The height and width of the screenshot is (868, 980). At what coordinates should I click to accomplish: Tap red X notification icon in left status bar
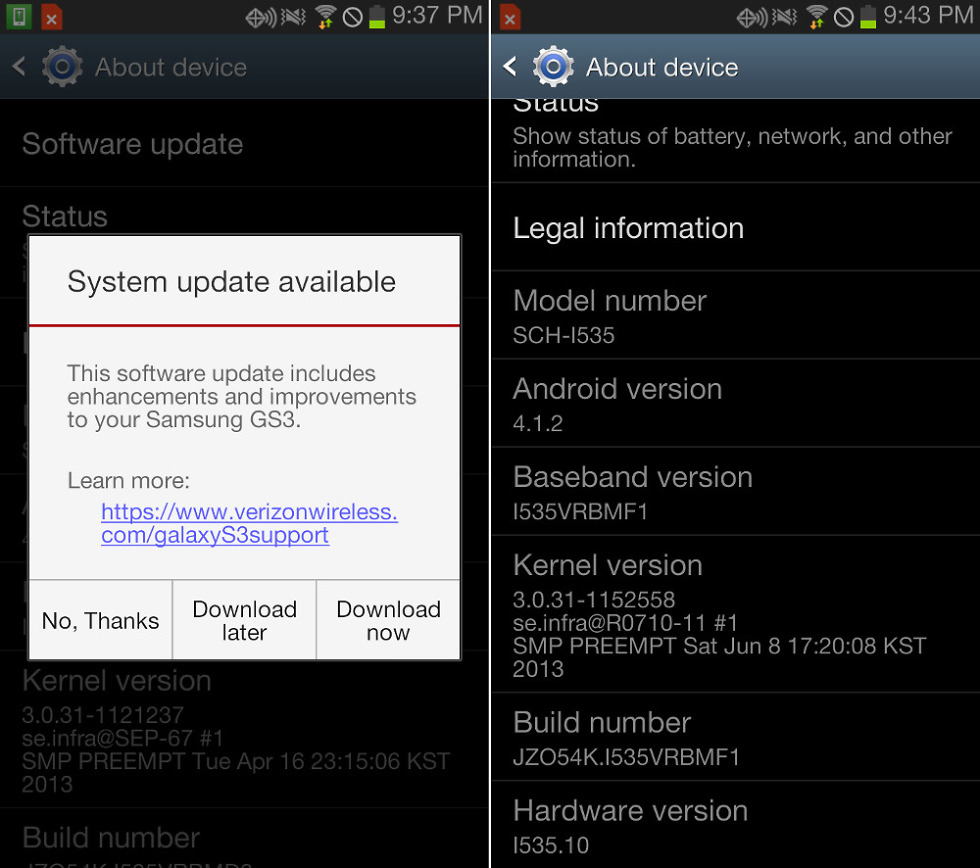tap(51, 17)
